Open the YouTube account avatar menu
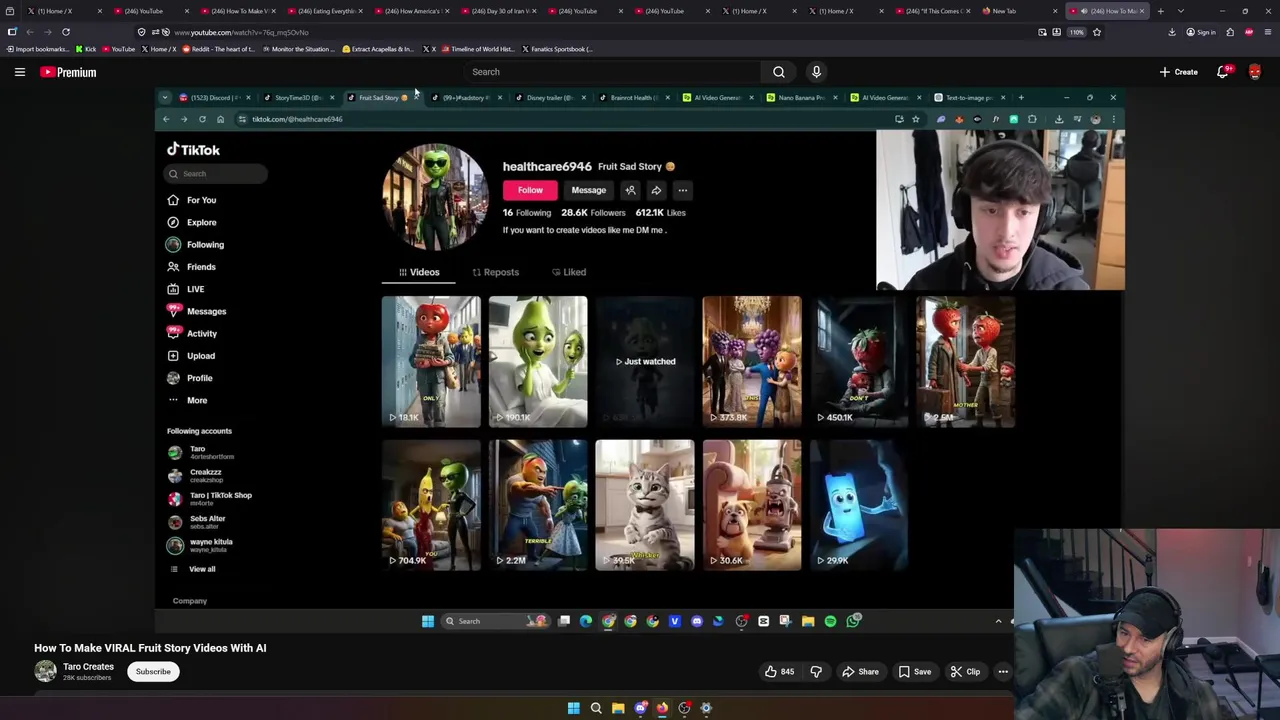The height and width of the screenshot is (720, 1280). pos(1255,72)
